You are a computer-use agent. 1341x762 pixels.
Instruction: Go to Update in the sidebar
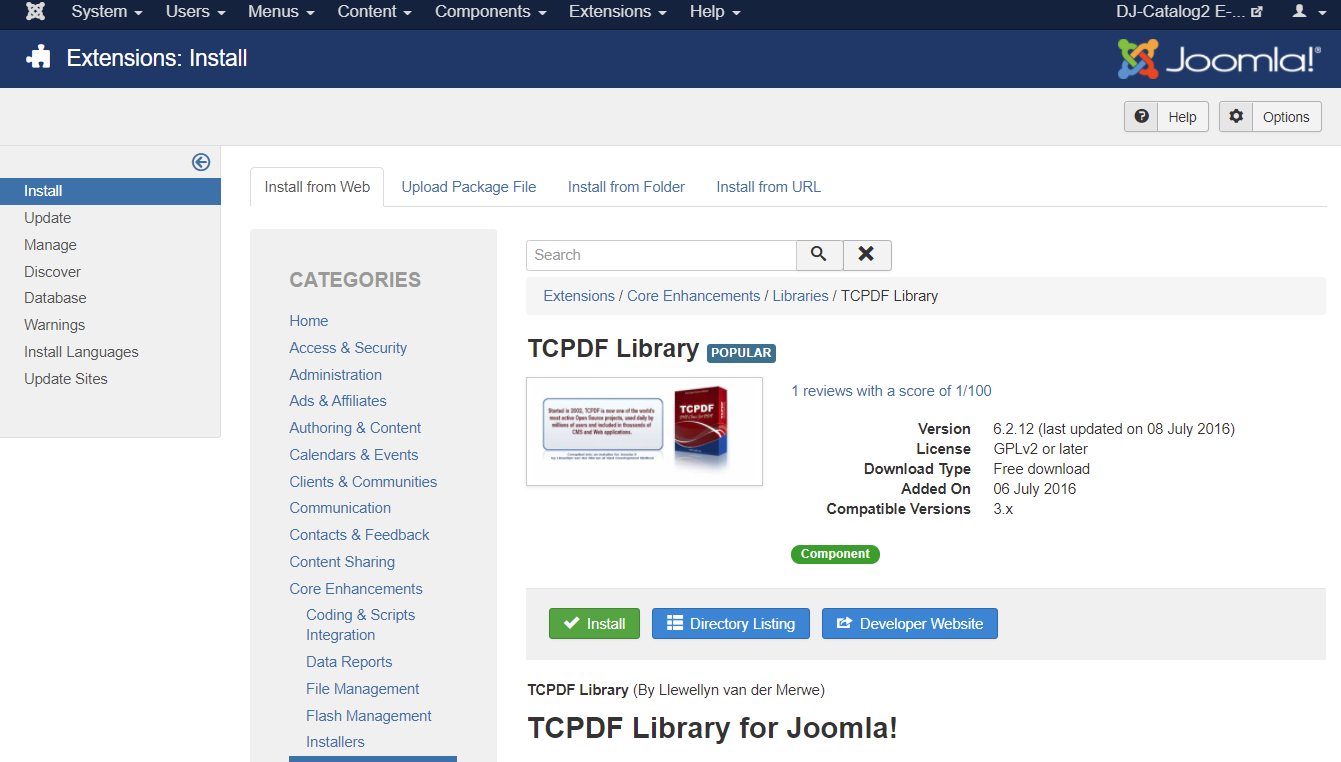(x=48, y=218)
